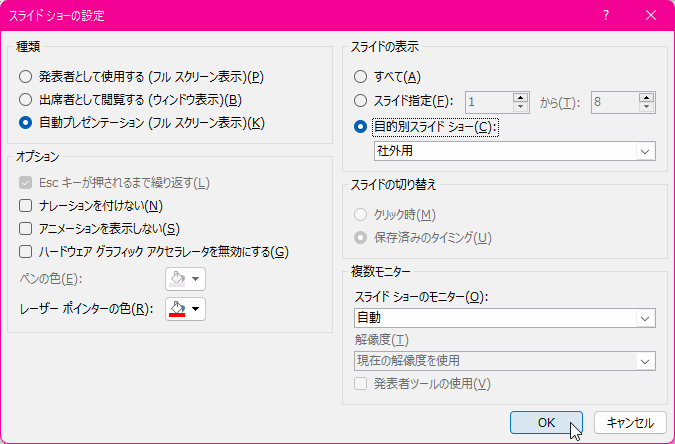The height and width of the screenshot is (444, 675).
Task: Click the laser pointer paint bucket icon
Action: click(177, 309)
